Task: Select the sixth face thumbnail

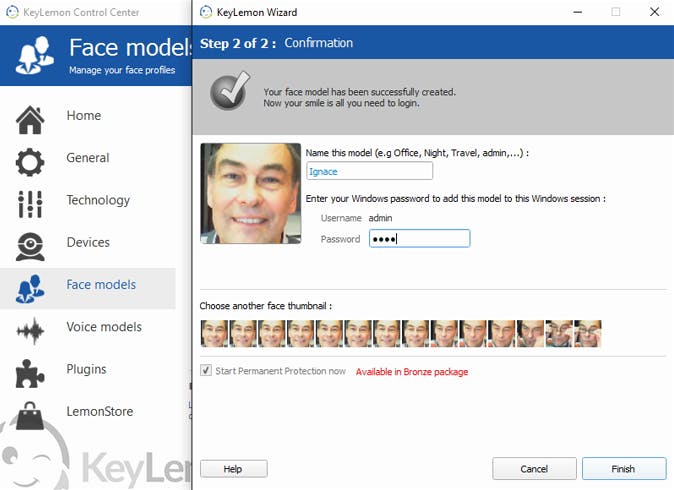Action: 358,334
